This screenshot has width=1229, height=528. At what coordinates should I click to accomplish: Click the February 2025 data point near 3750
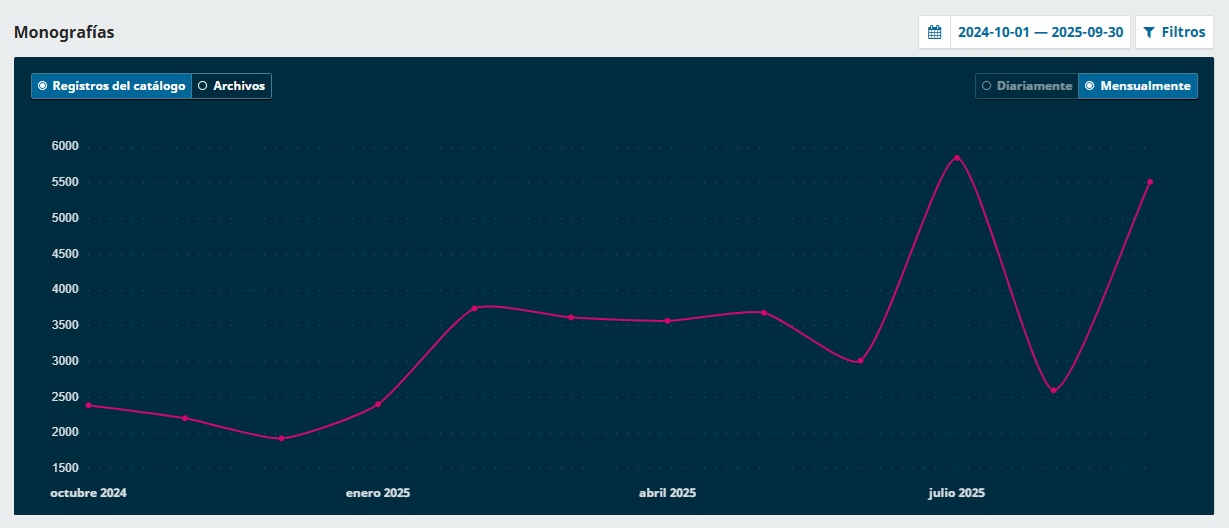474,308
